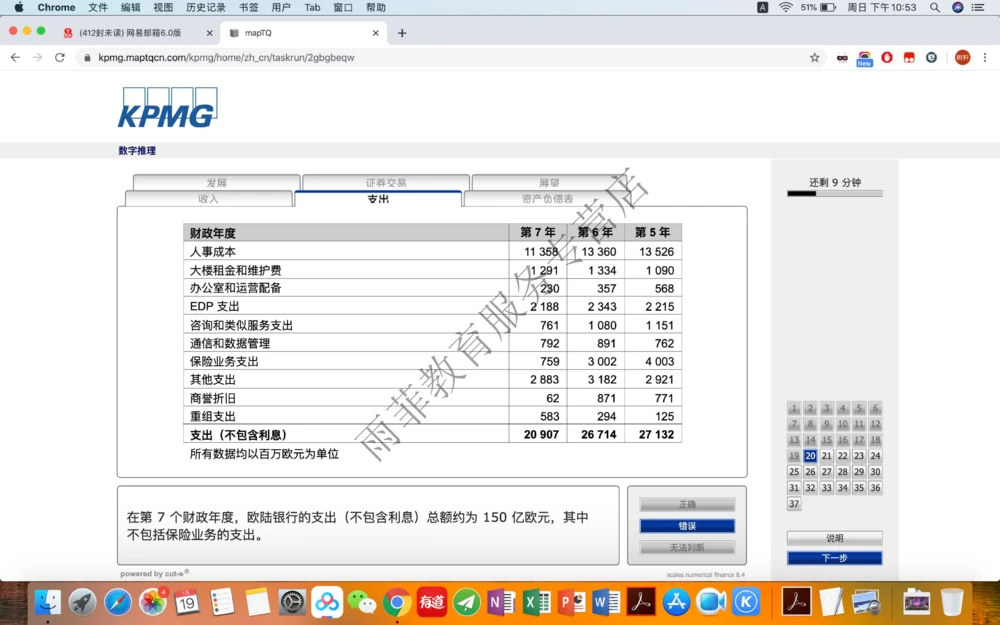The width and height of the screenshot is (1000, 625).
Task: Click the remaining time progress bar
Action: 834,194
